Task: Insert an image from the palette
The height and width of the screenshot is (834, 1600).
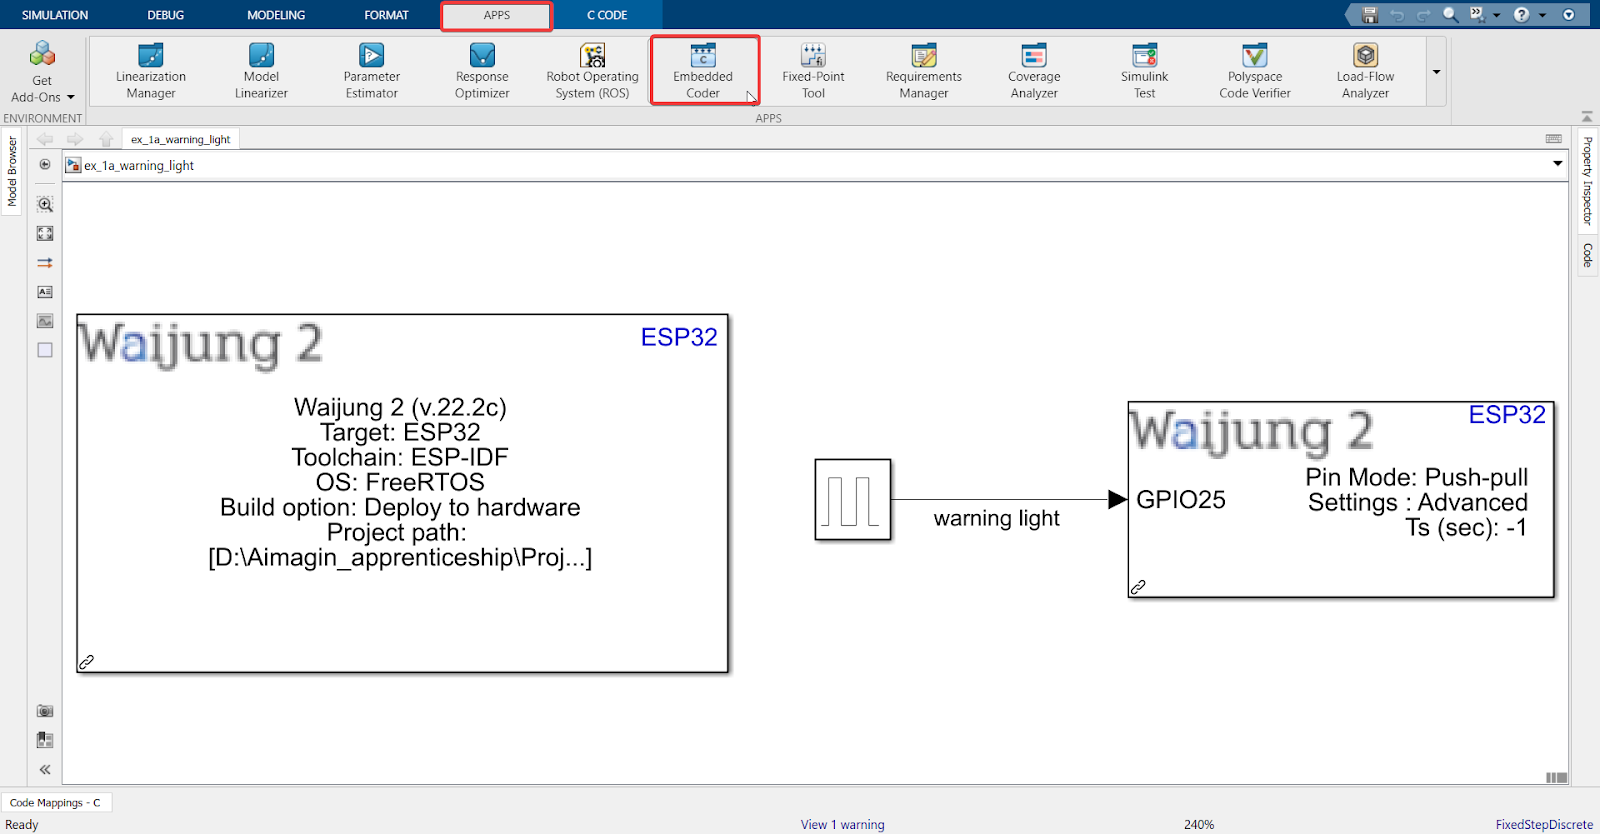Action: 45,321
